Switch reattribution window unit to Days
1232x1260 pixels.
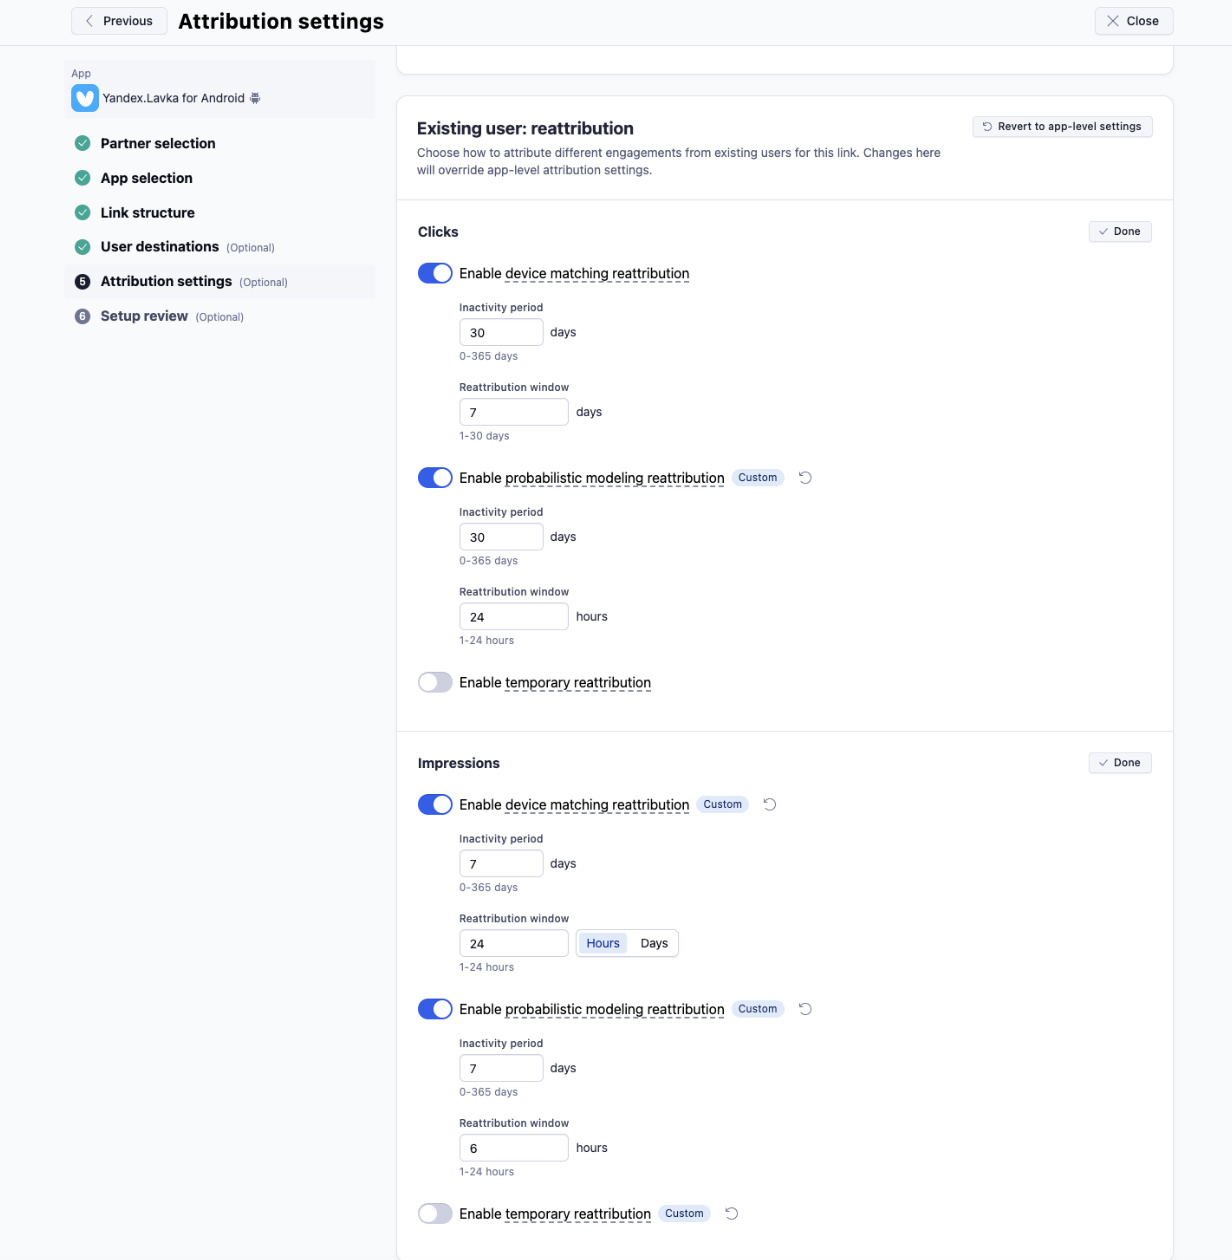[654, 944]
